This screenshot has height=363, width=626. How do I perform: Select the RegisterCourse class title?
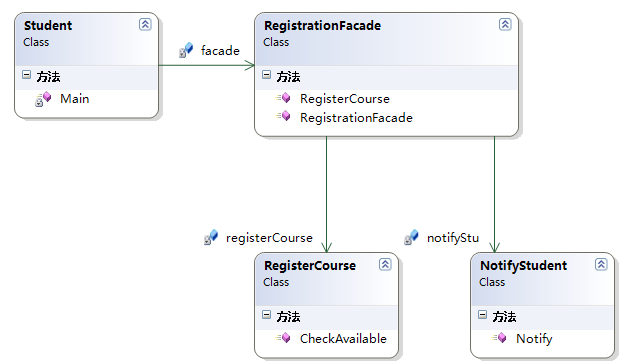point(310,266)
